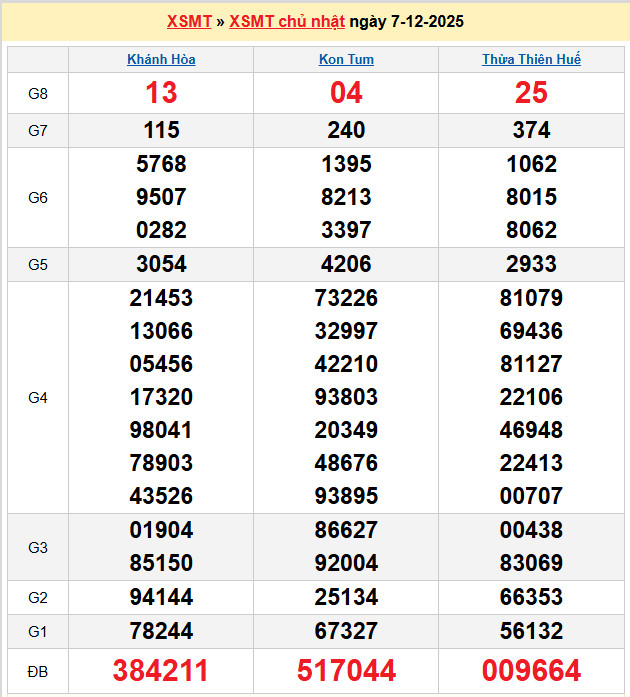Select the G8 result 13 for Khánh Hòa
Image resolution: width=630 pixels, height=697 pixels.
pyautogui.click(x=161, y=93)
